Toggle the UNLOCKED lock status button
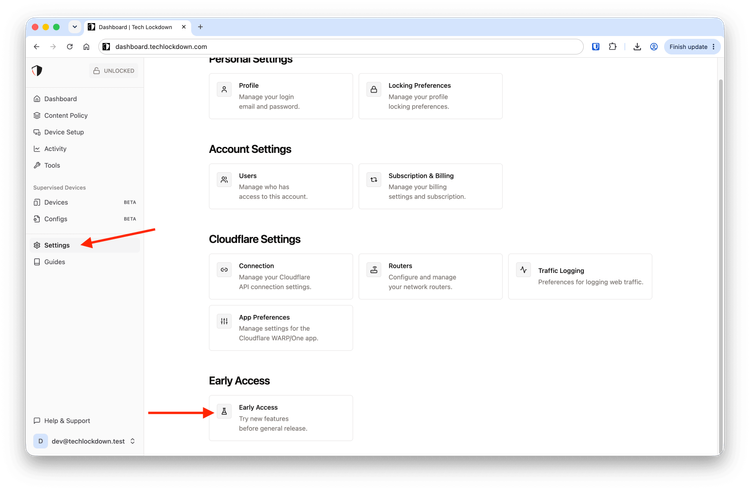Viewport: 750px width, 490px height. tap(114, 71)
